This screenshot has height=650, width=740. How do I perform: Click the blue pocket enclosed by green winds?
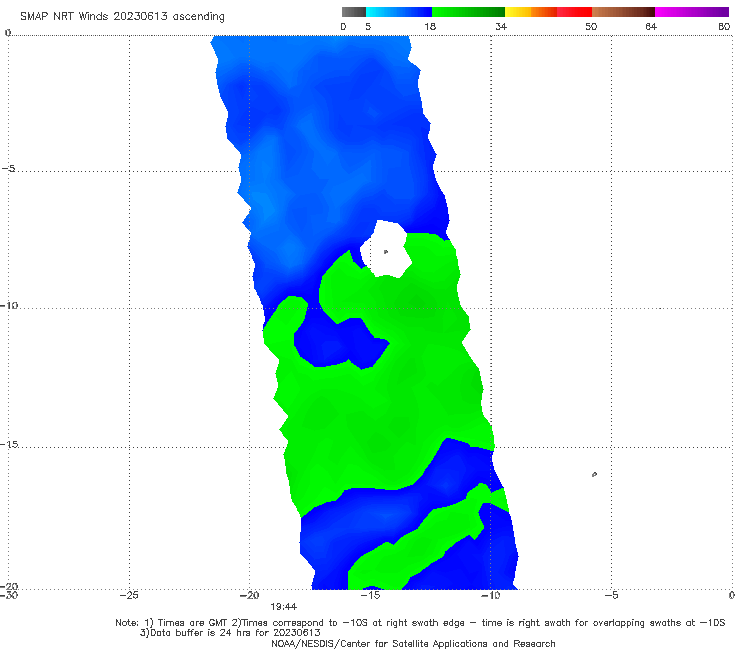coord(341,344)
